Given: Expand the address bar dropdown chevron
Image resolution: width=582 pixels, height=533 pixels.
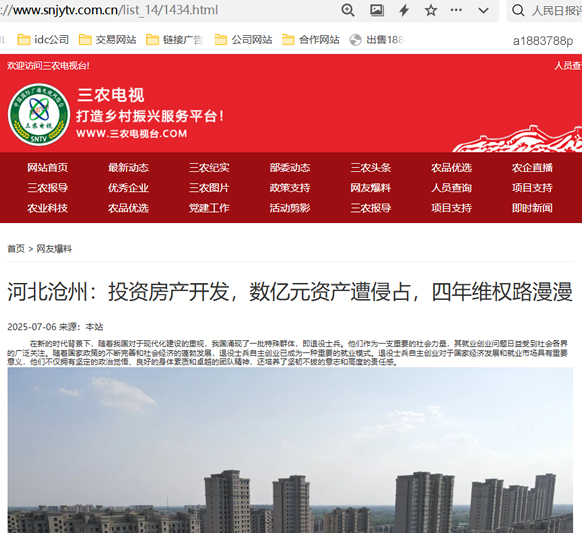Looking at the screenshot, I should point(483,10).
